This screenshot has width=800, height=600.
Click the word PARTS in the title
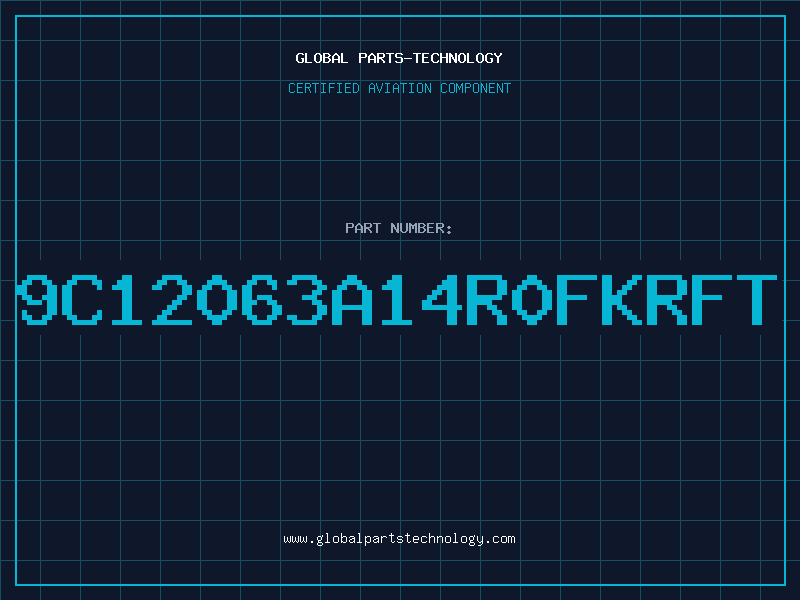click(381, 58)
